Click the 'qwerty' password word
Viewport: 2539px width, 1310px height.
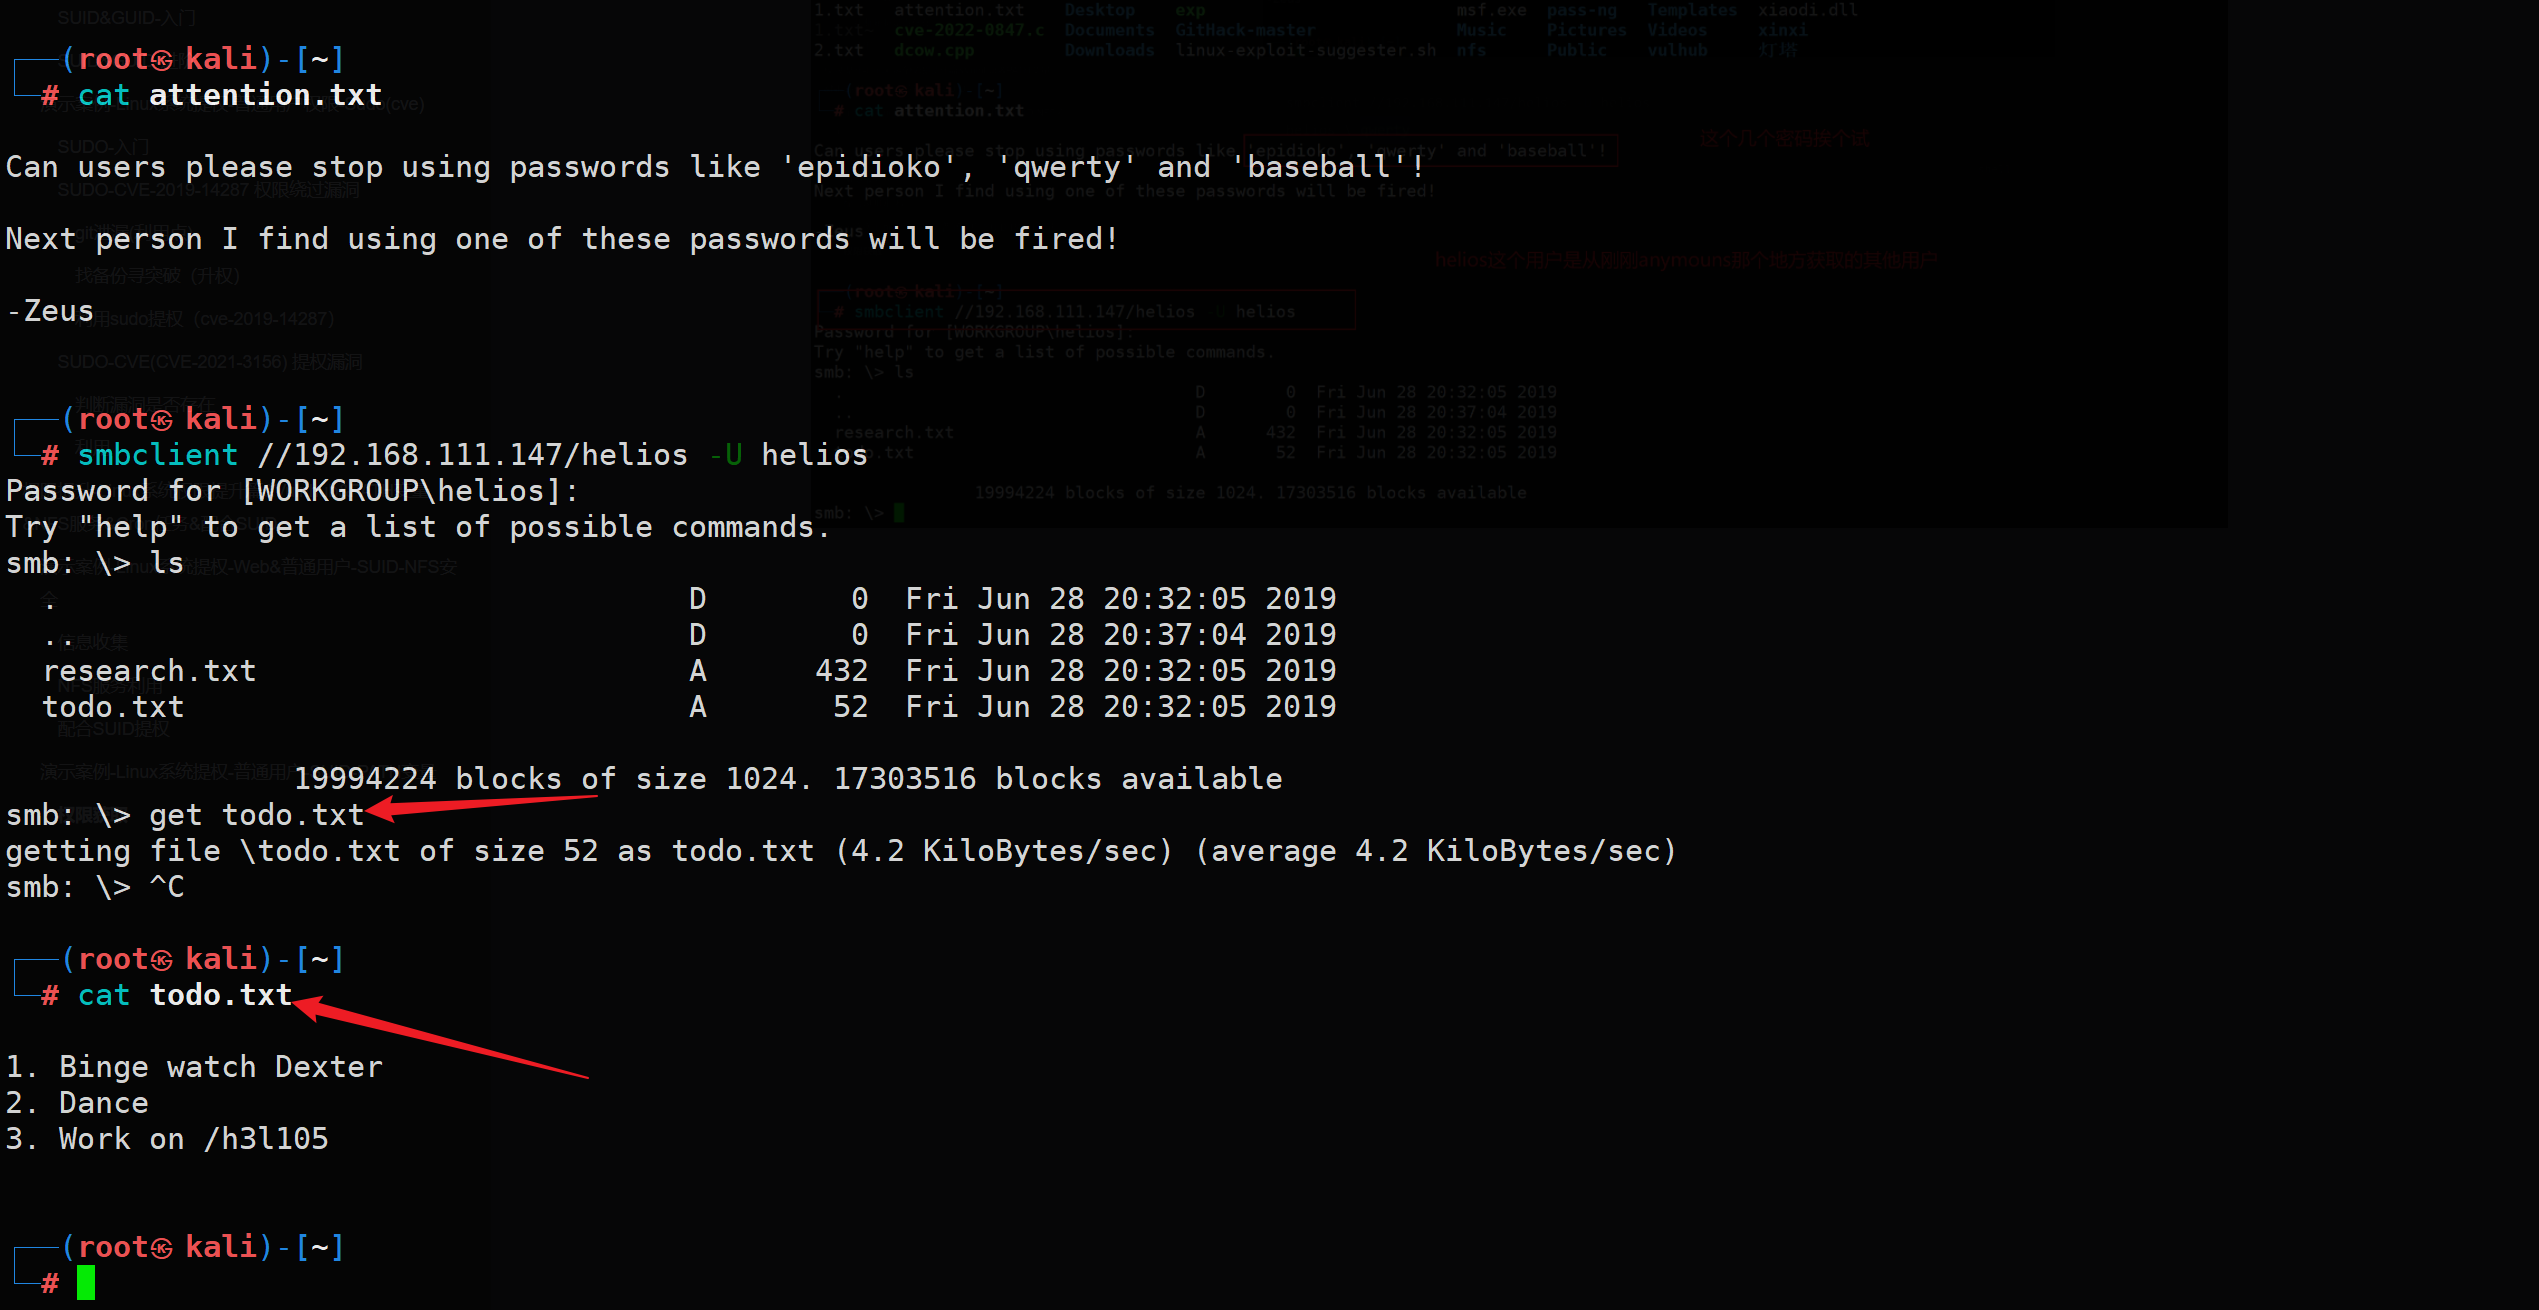[x=1066, y=168]
